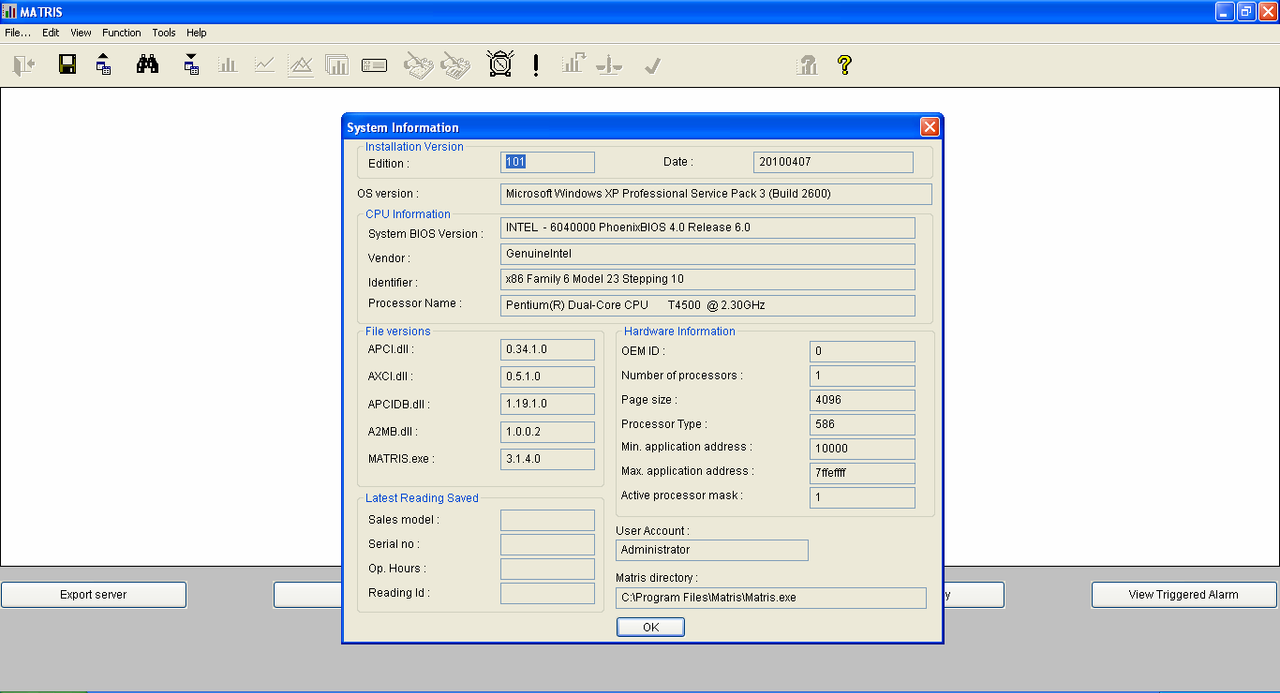
Task: Click the MATRIS.exe version field
Action: tap(548, 459)
